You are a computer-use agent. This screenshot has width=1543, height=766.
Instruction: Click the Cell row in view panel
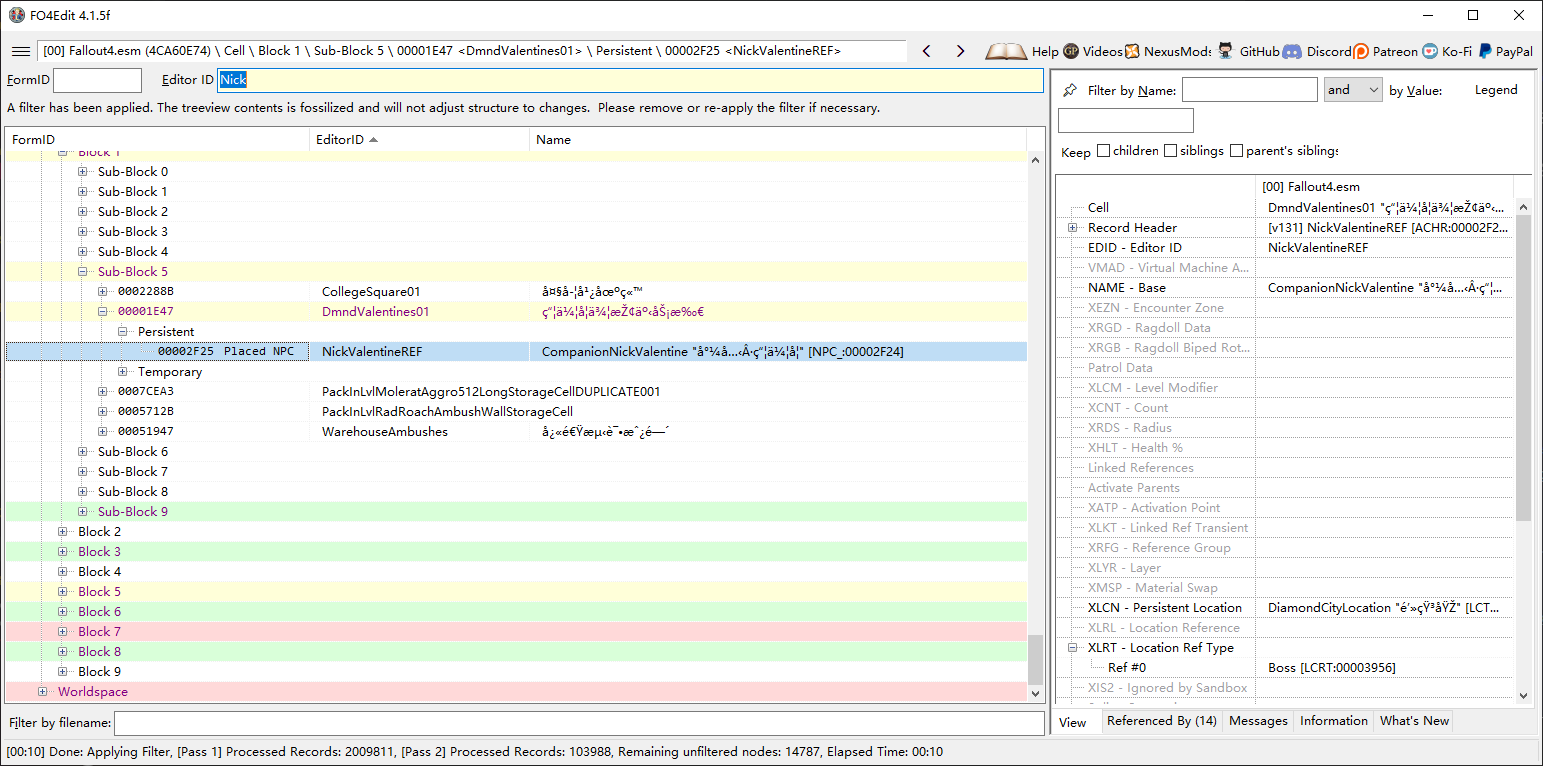point(1284,208)
